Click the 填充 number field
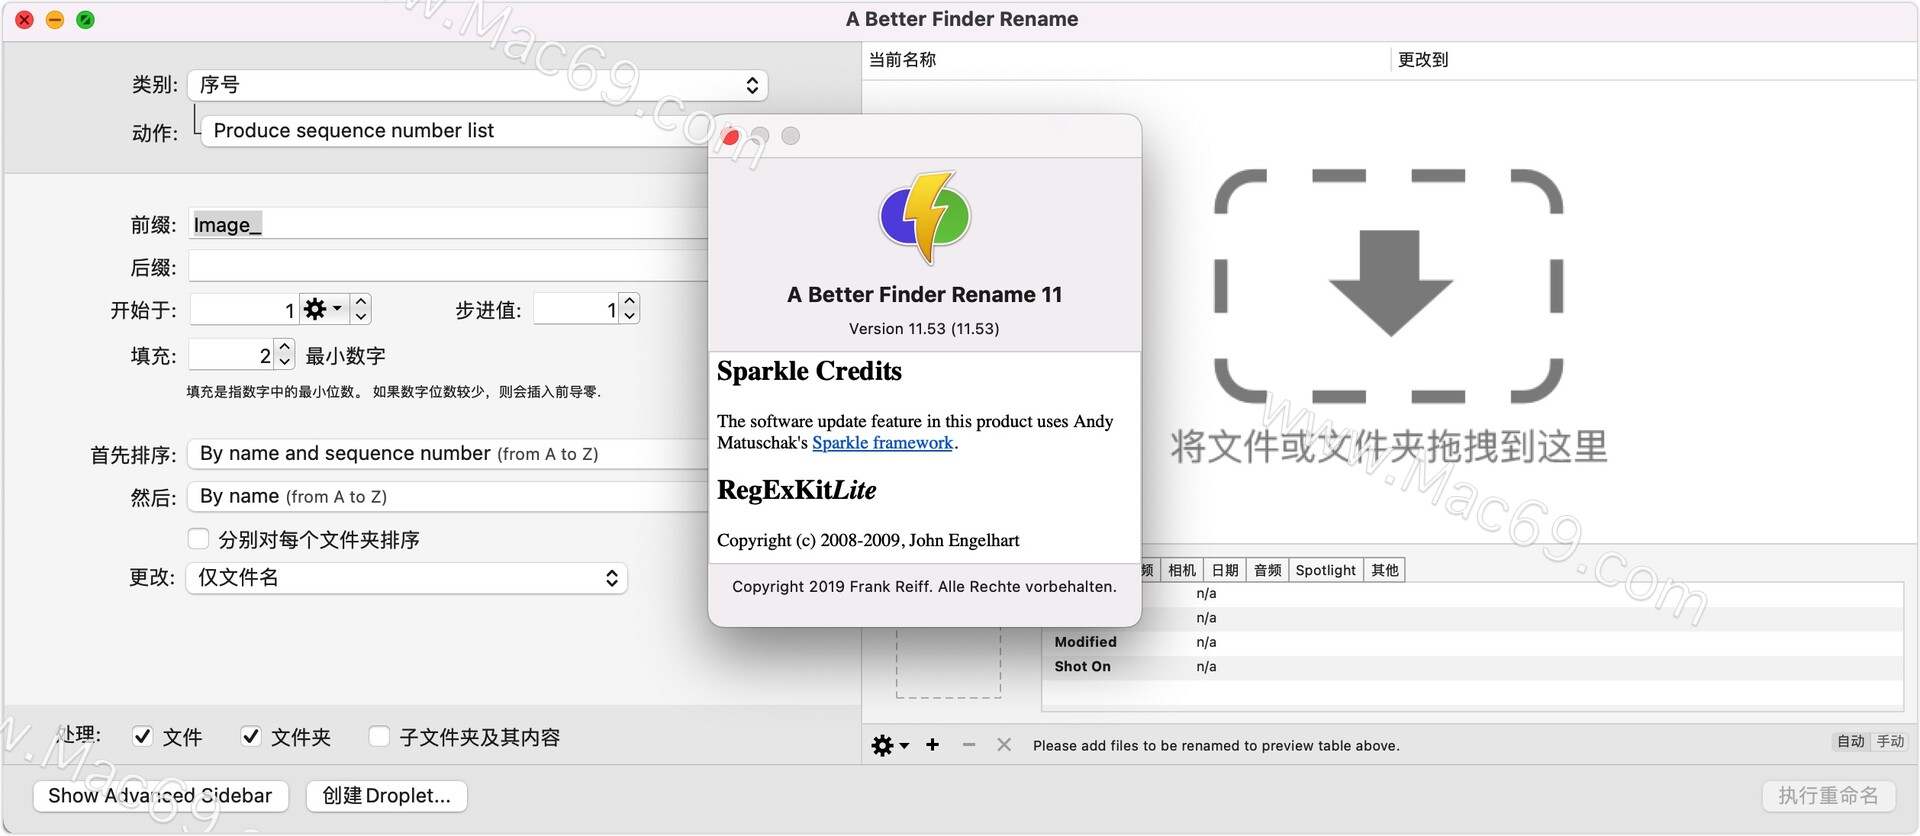The height and width of the screenshot is (836, 1920). [232, 355]
